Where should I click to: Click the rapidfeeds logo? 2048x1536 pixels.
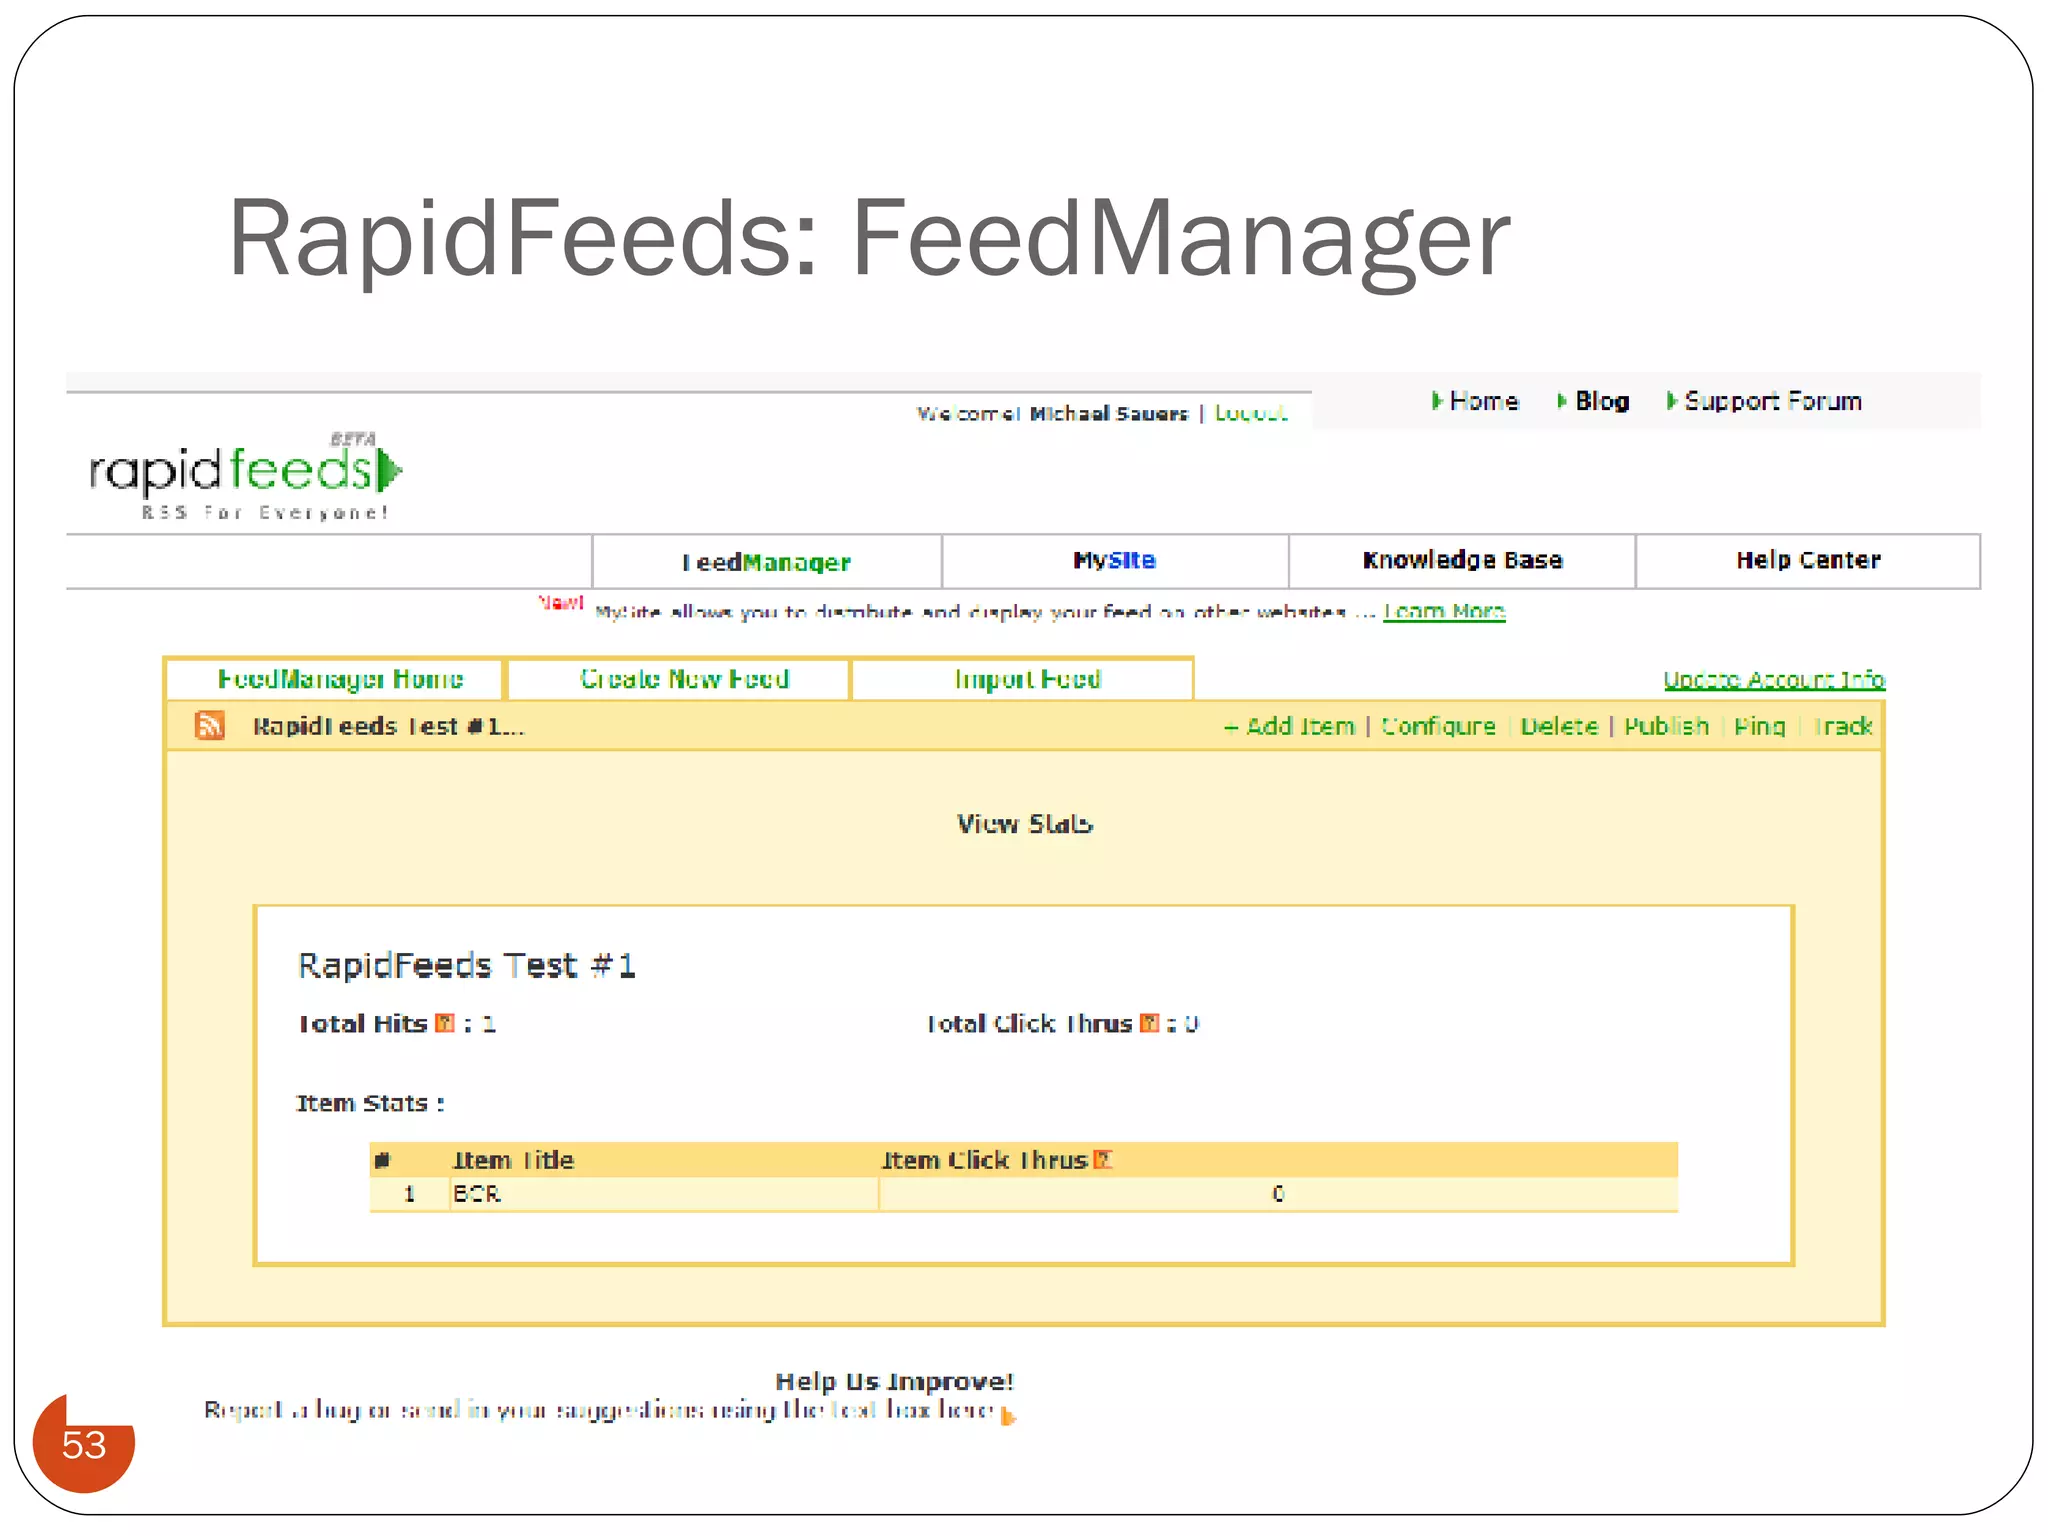pyautogui.click(x=246, y=475)
